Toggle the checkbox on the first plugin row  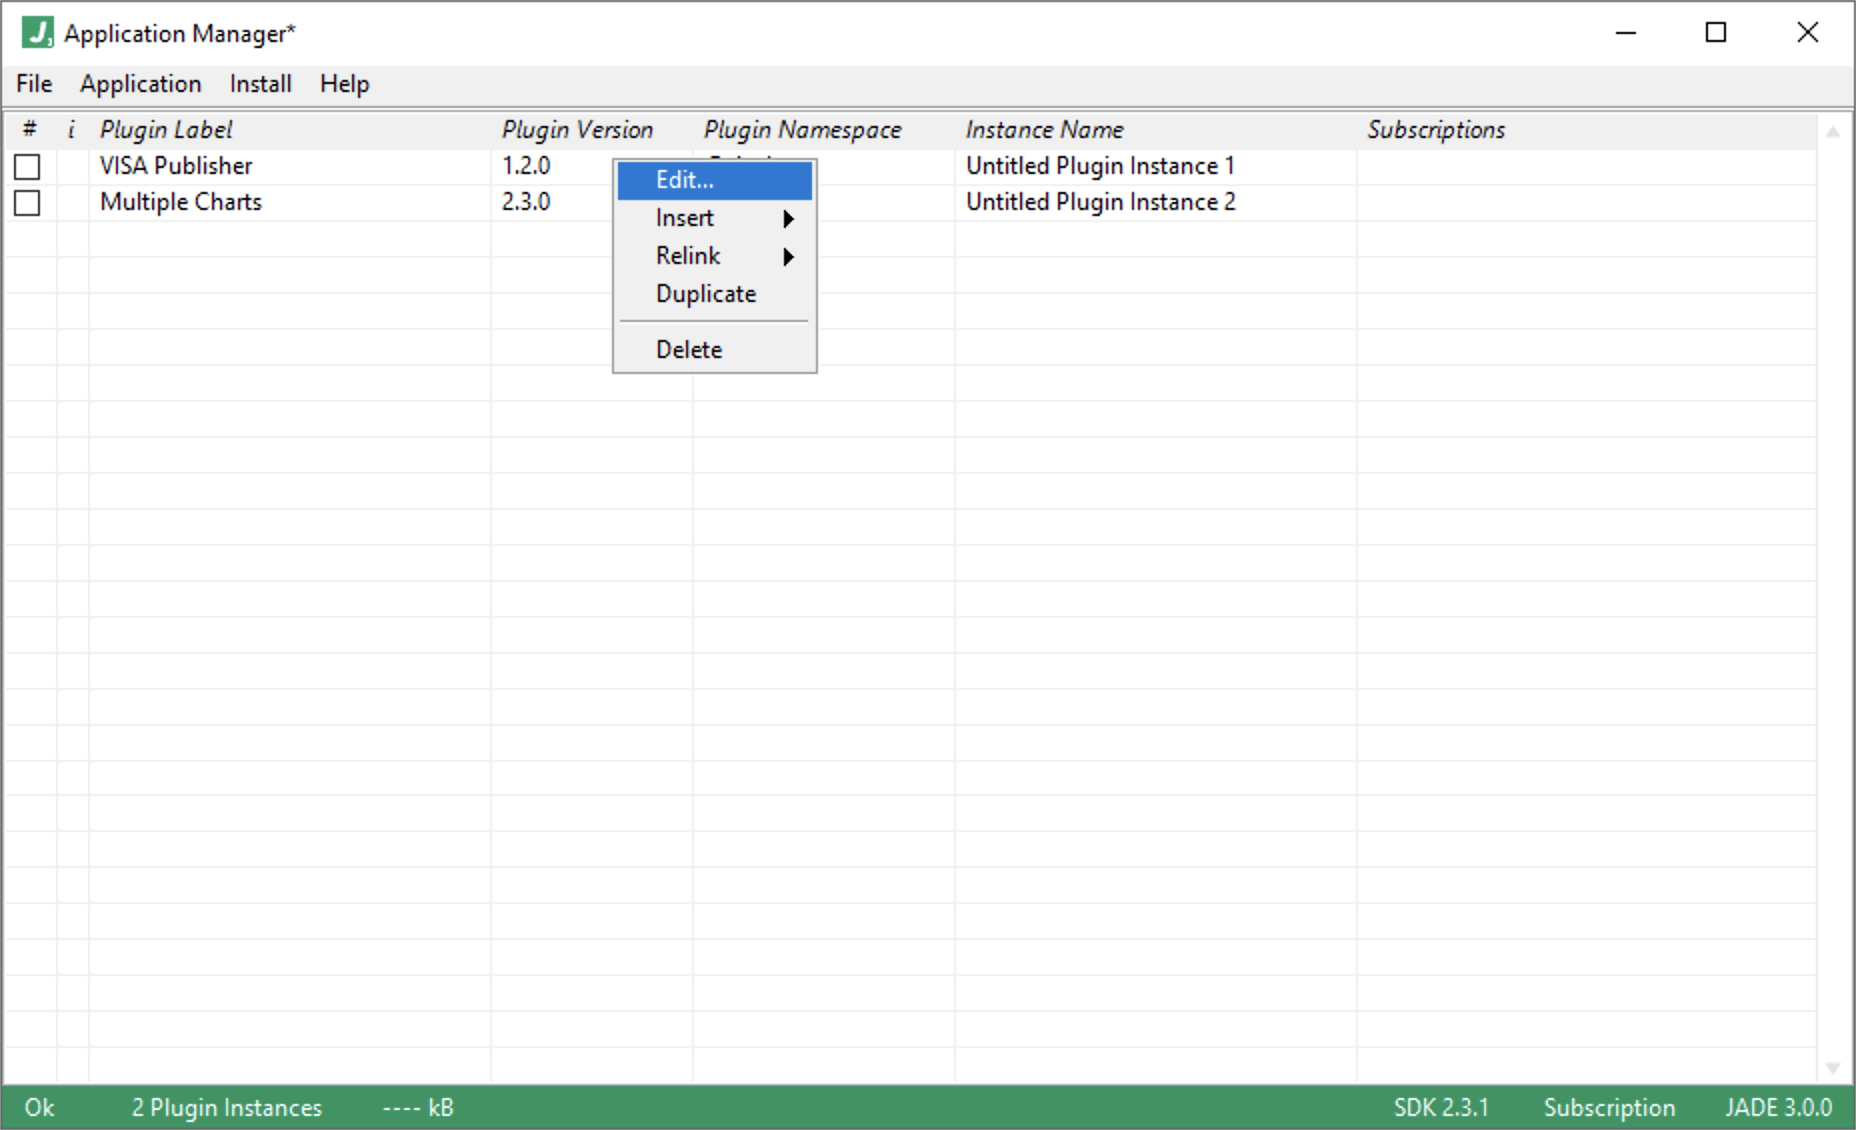pos(27,167)
